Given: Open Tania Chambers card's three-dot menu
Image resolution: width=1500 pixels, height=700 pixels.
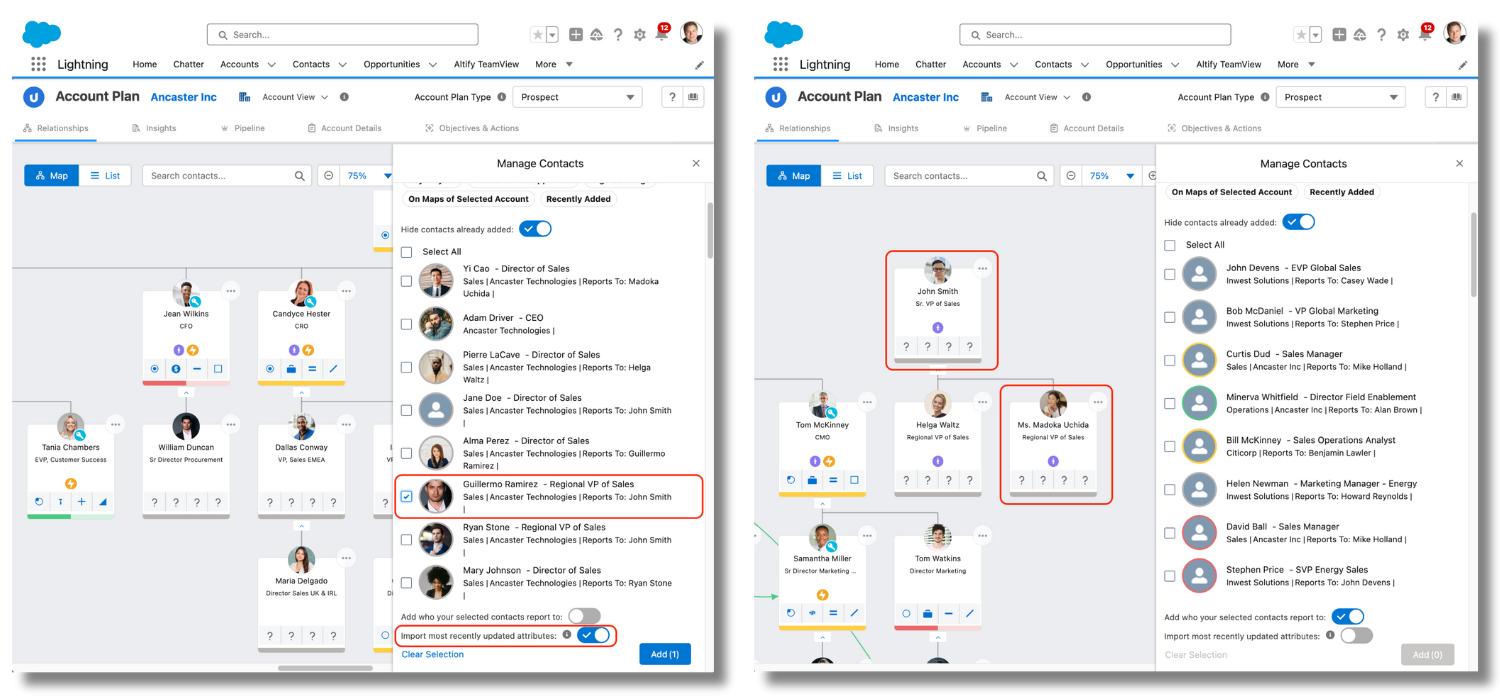Looking at the screenshot, I should [x=116, y=424].
